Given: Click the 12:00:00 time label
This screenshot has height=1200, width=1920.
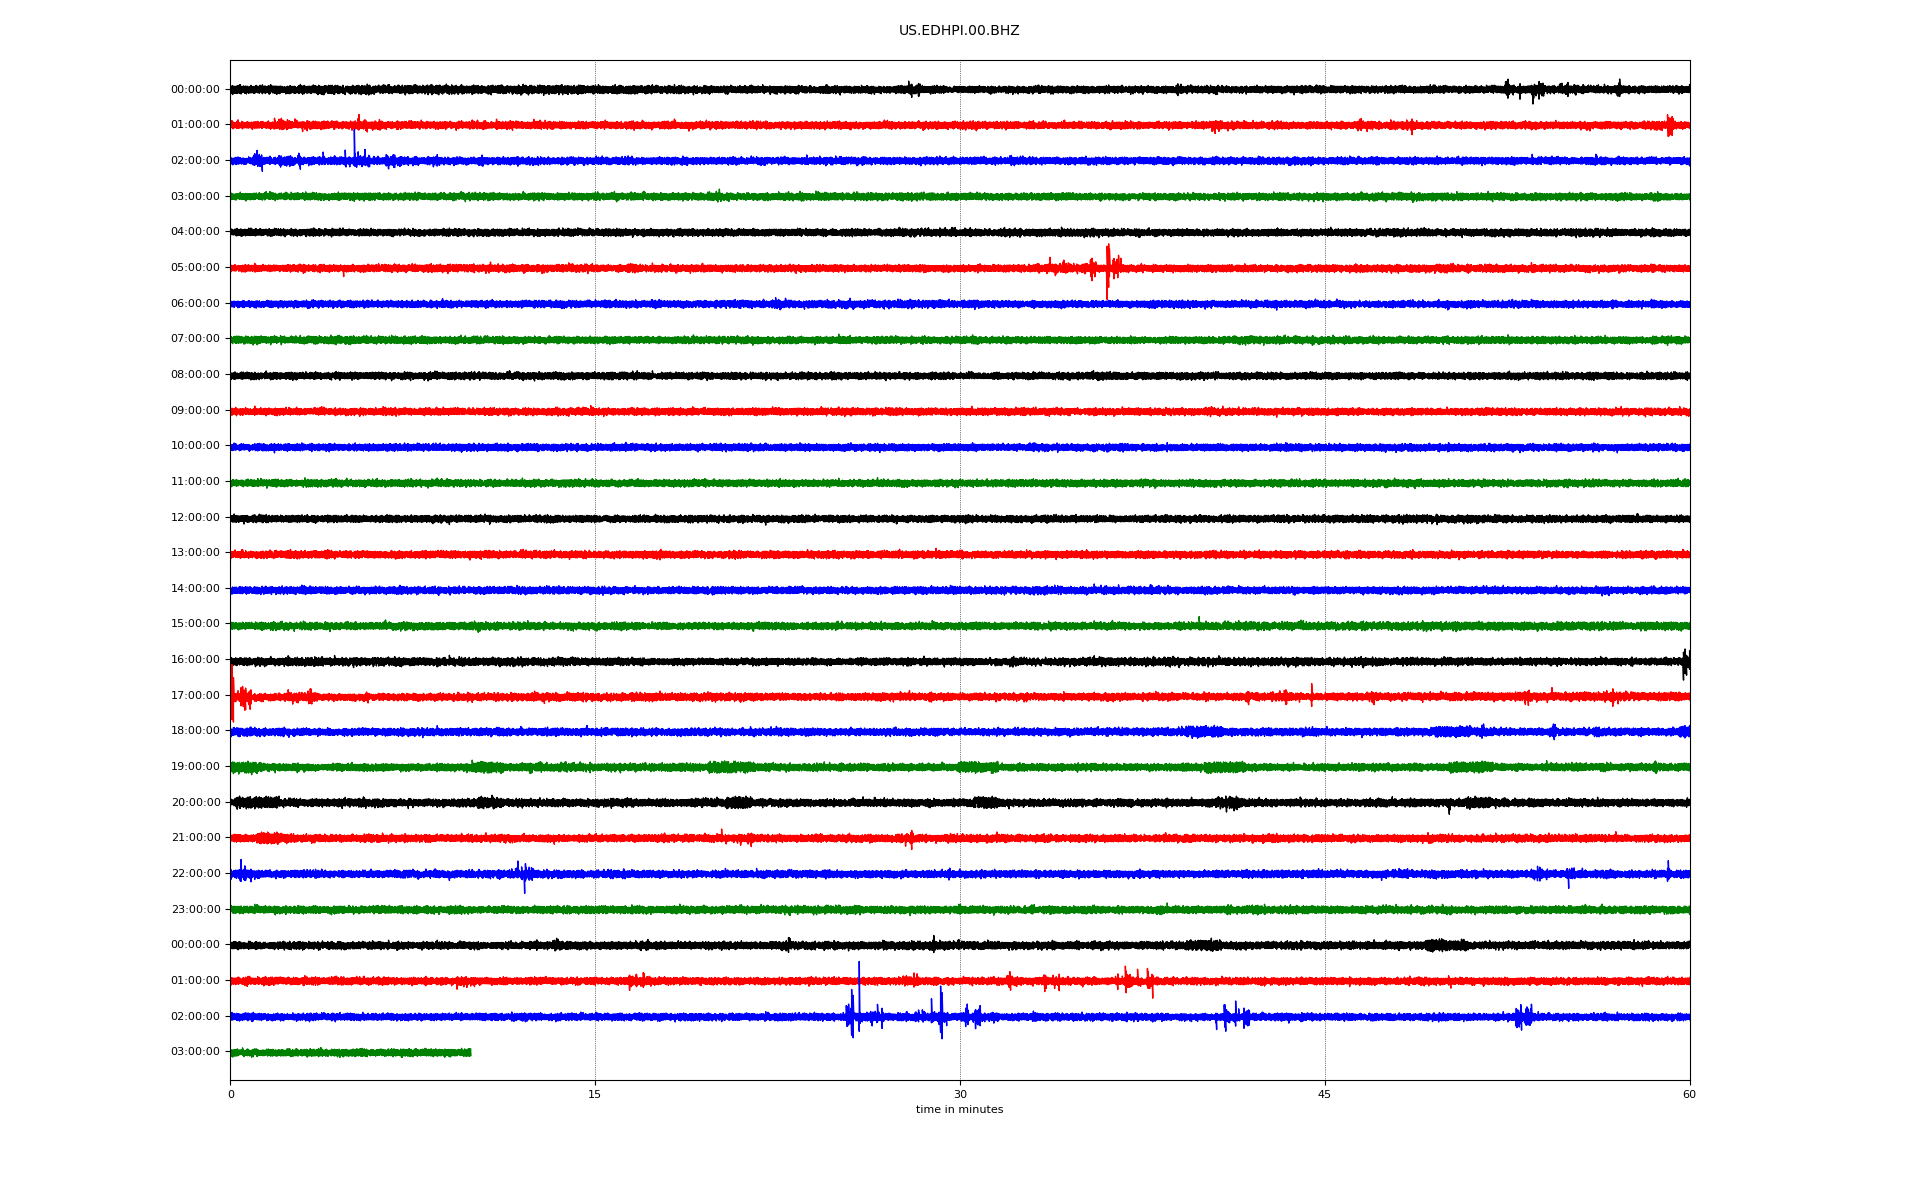Looking at the screenshot, I should click(195, 518).
